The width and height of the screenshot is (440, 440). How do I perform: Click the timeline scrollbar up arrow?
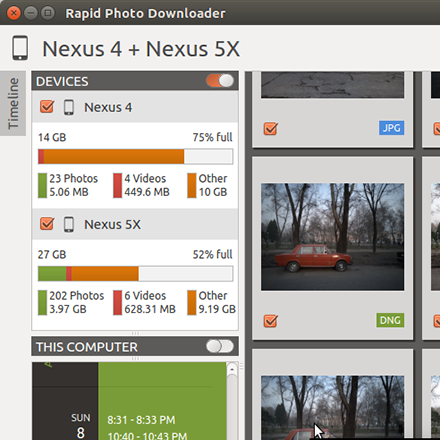point(232,370)
